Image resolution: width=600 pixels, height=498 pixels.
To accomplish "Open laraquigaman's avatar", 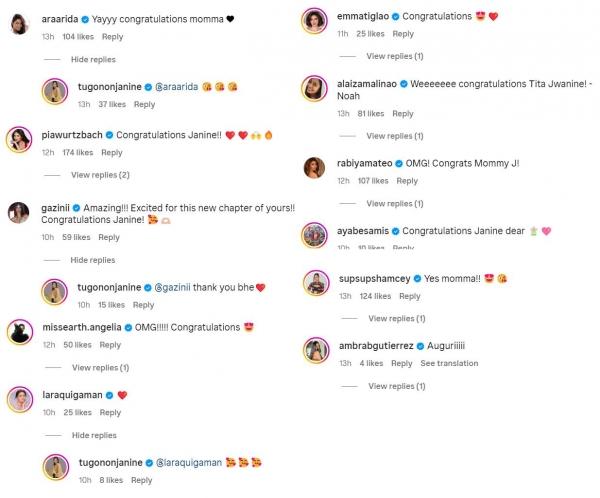I will (x=18, y=400).
